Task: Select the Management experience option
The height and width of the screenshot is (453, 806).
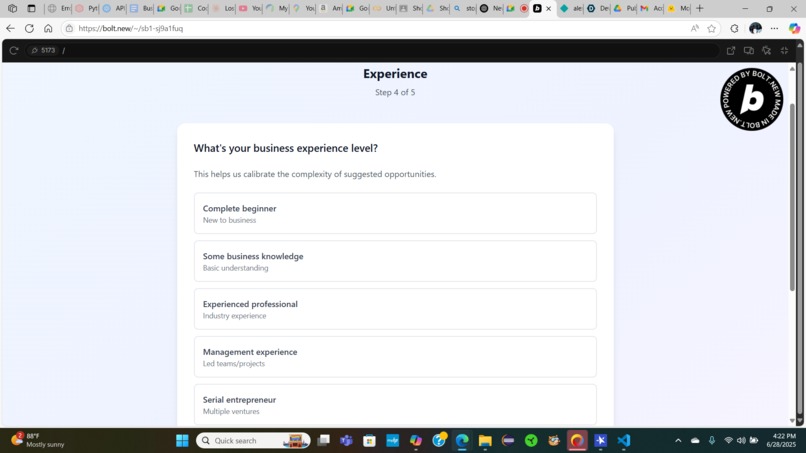Action: click(395, 357)
